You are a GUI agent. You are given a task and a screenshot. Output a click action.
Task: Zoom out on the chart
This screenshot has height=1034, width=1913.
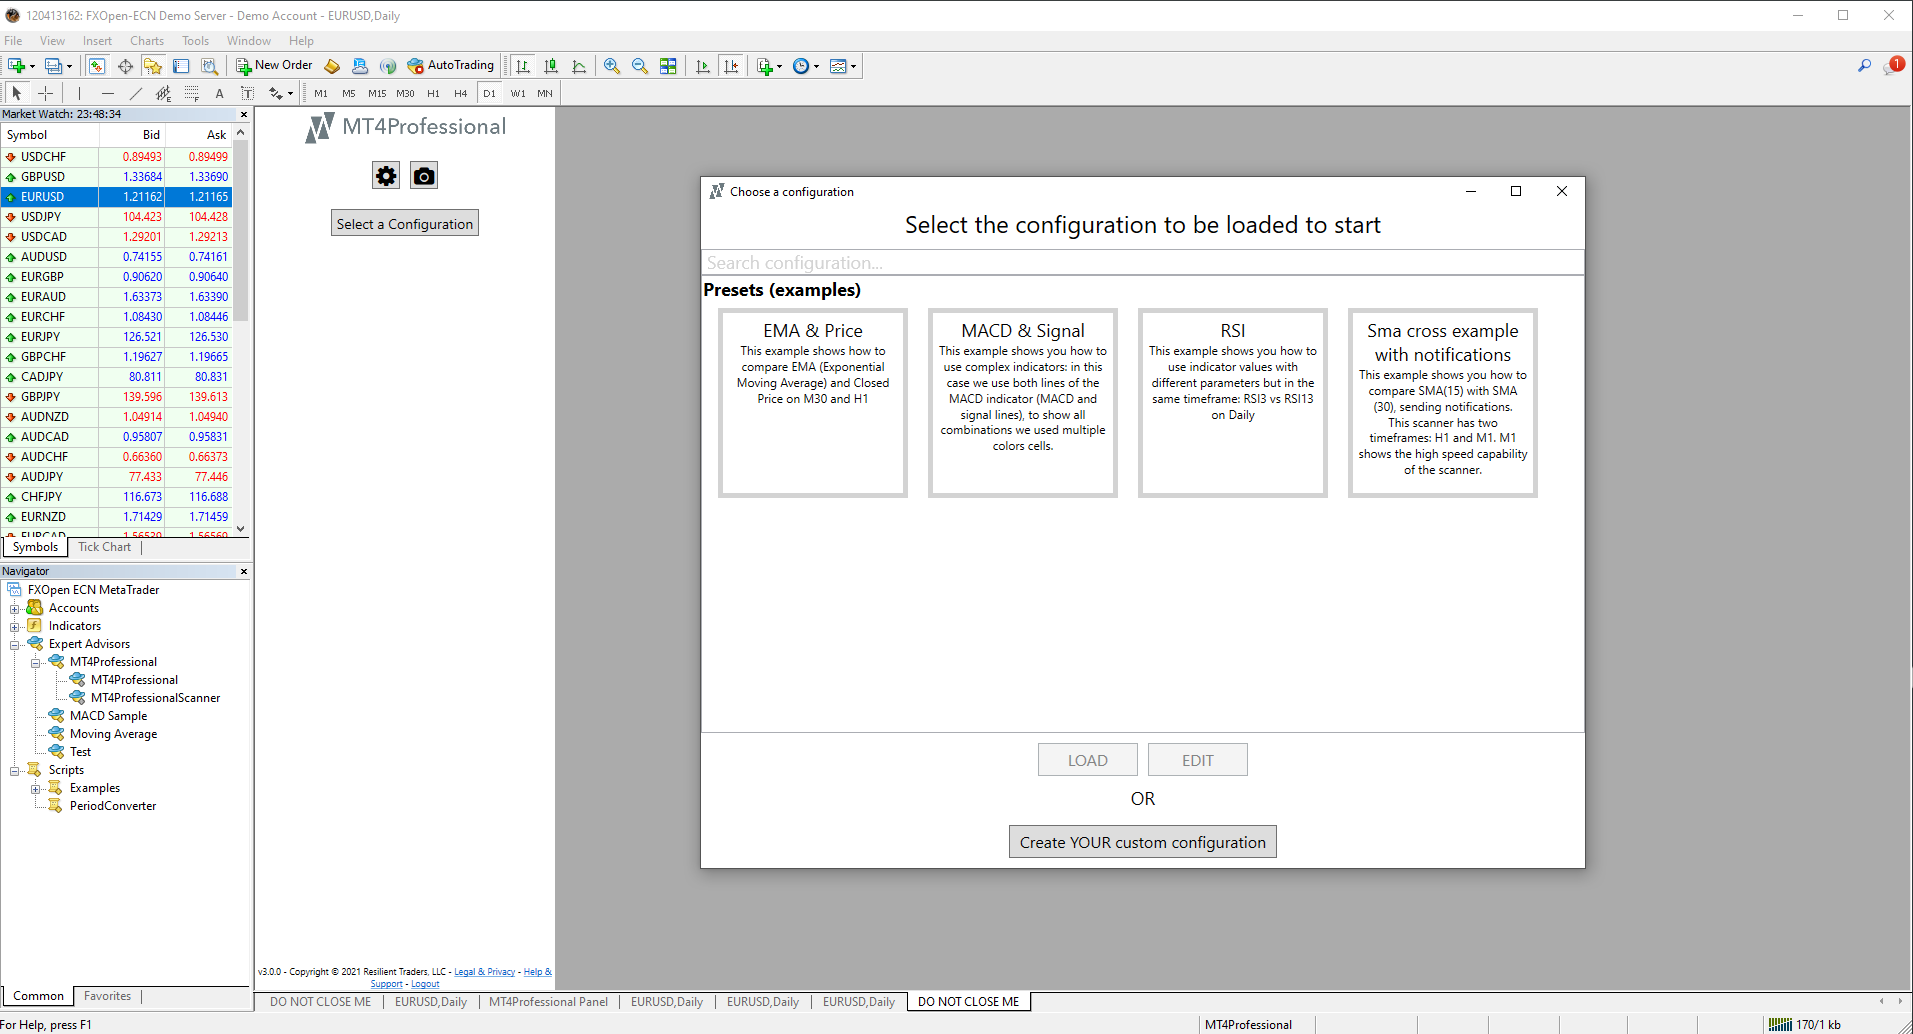point(640,66)
